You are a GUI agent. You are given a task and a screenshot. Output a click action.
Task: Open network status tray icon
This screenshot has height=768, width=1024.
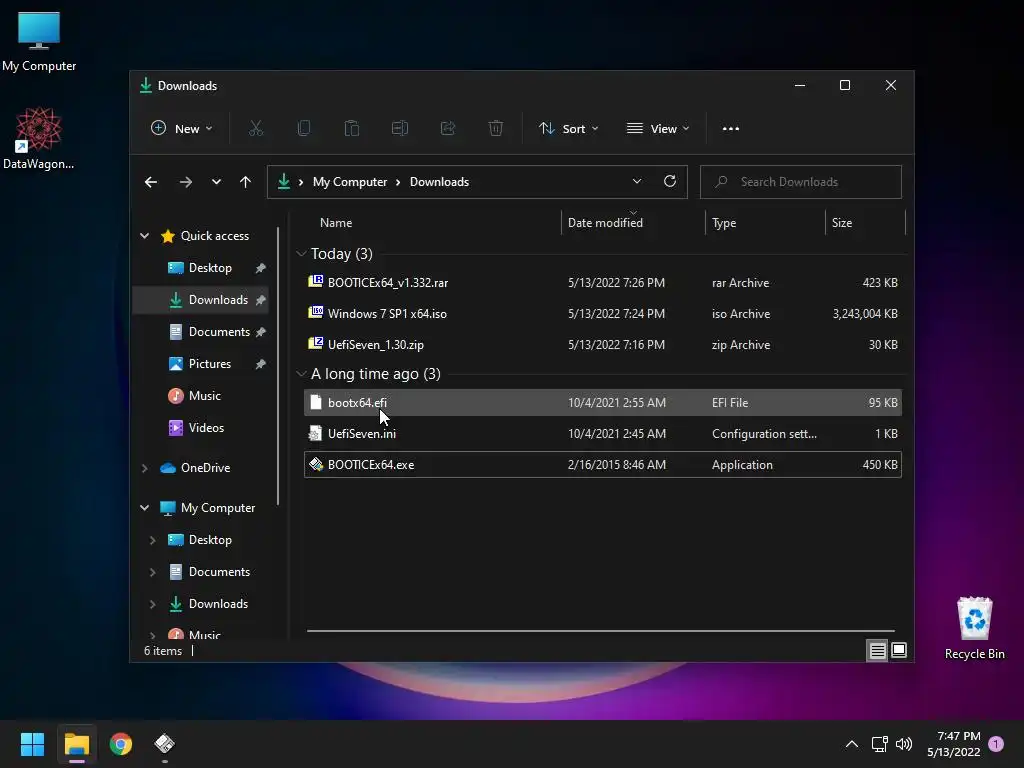click(879, 744)
